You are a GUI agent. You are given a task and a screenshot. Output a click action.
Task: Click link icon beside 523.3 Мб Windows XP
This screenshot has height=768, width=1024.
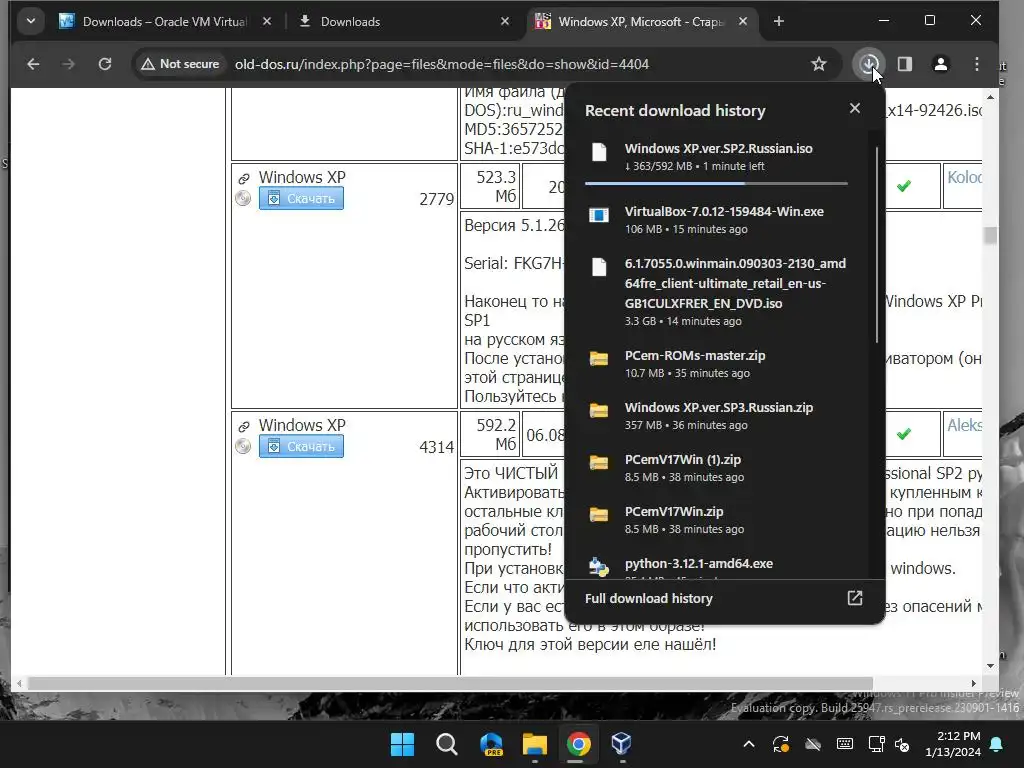pos(244,178)
